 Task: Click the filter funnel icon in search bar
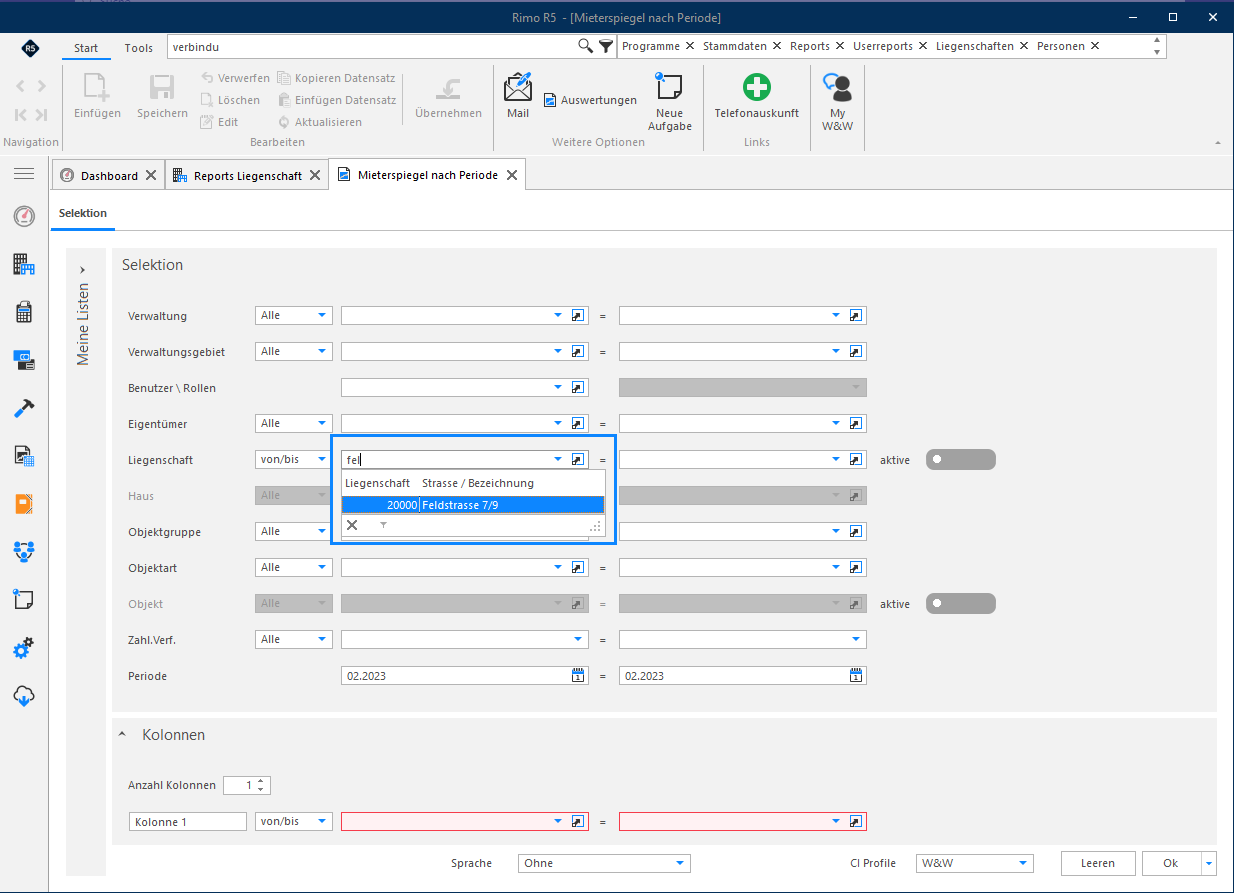[x=605, y=46]
